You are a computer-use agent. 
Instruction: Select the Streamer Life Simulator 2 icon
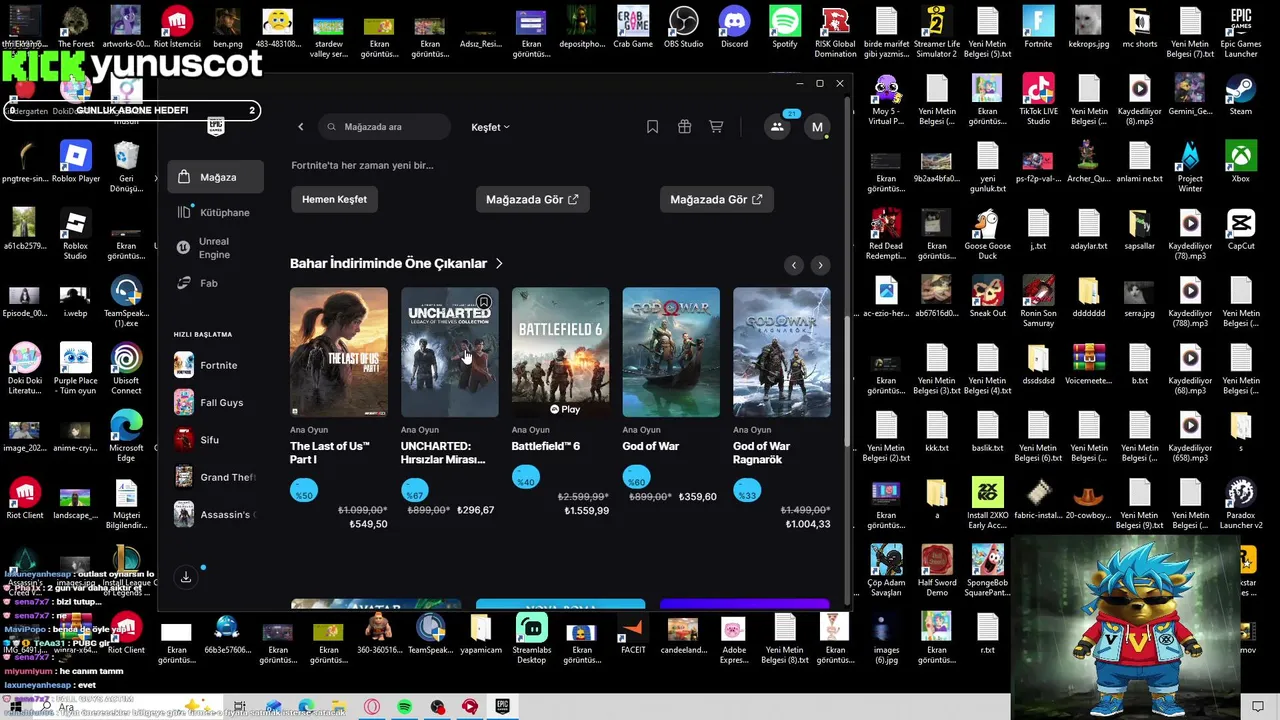click(937, 33)
